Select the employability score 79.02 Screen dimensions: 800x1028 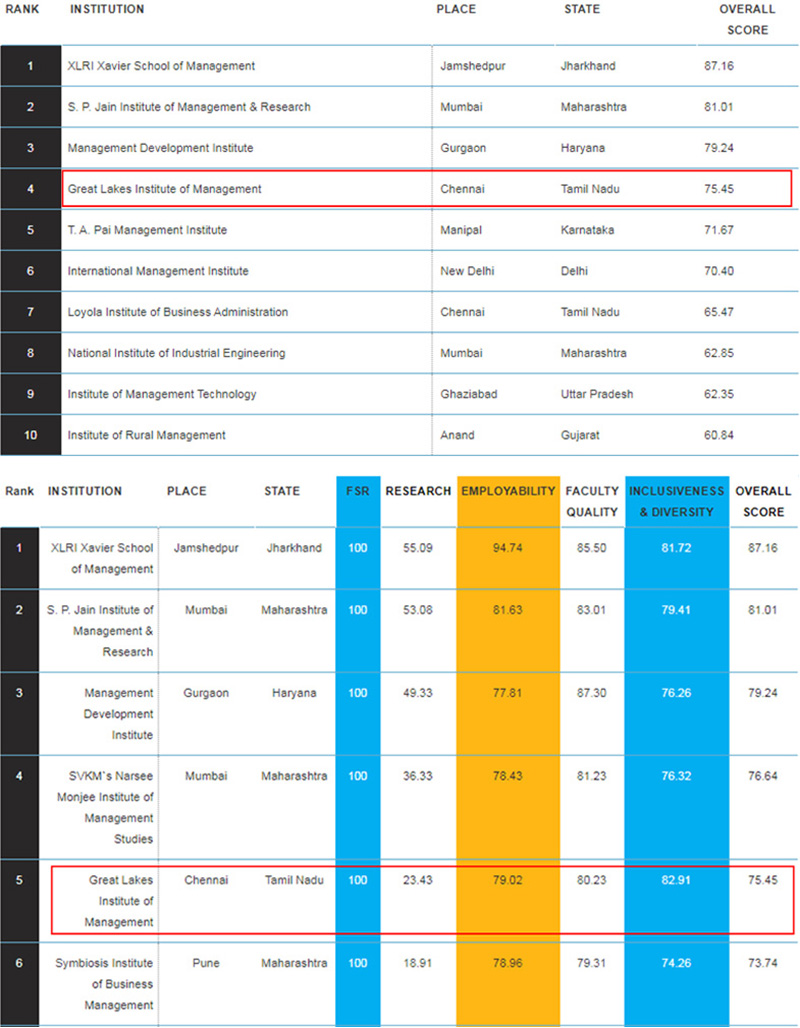pyautogui.click(x=508, y=880)
